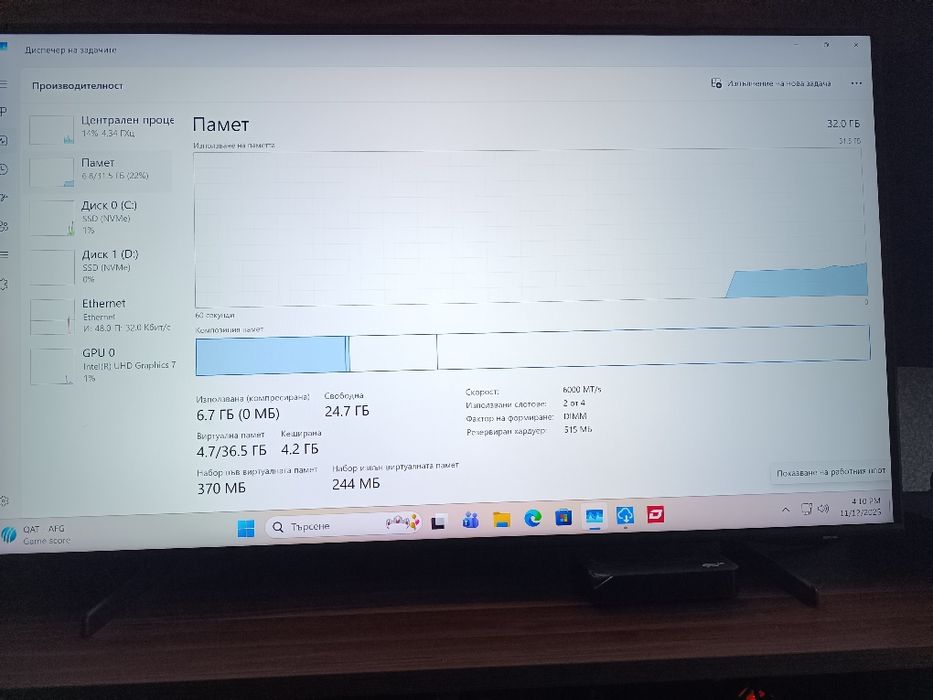Click the memory usage graph
Screen dimensions: 933x700
click(x=530, y=228)
